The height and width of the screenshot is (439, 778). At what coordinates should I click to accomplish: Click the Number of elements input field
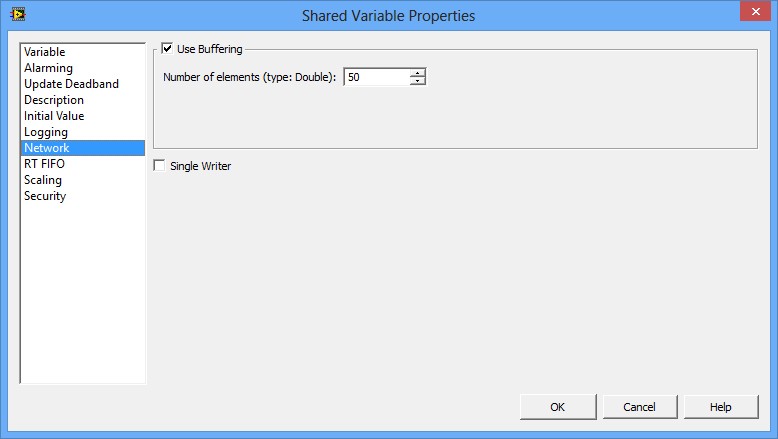pos(376,77)
